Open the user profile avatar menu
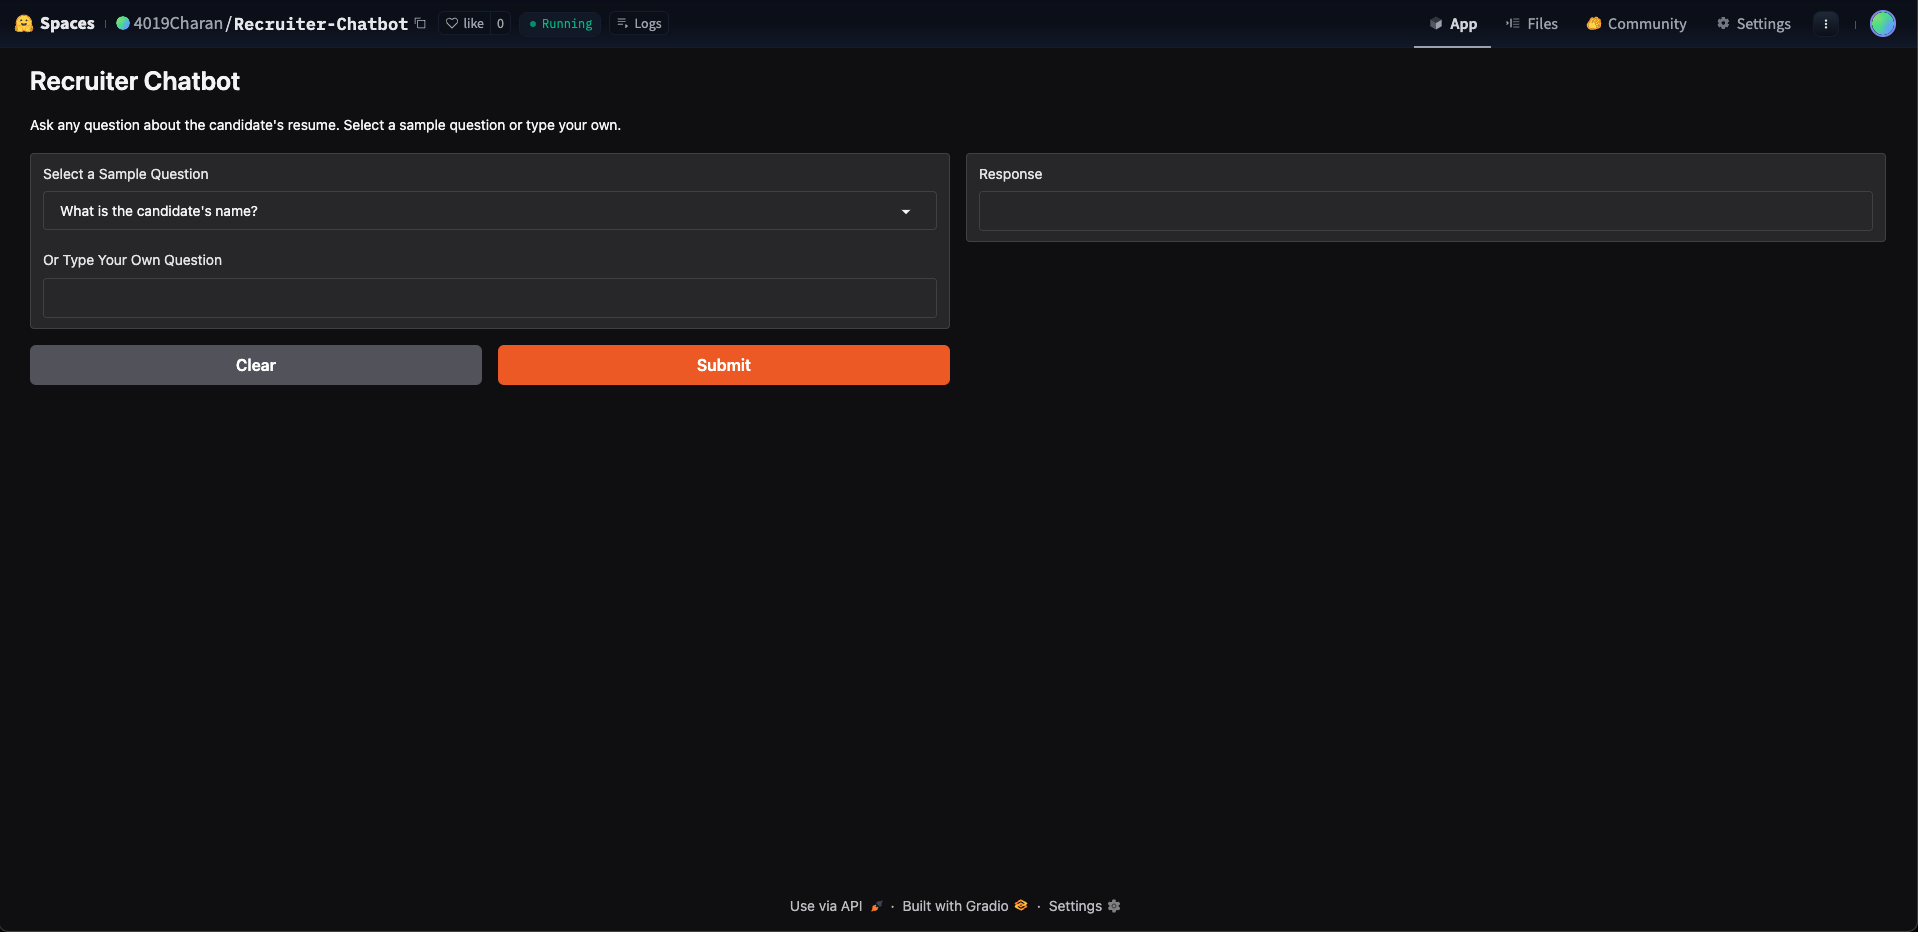 click(x=1883, y=23)
